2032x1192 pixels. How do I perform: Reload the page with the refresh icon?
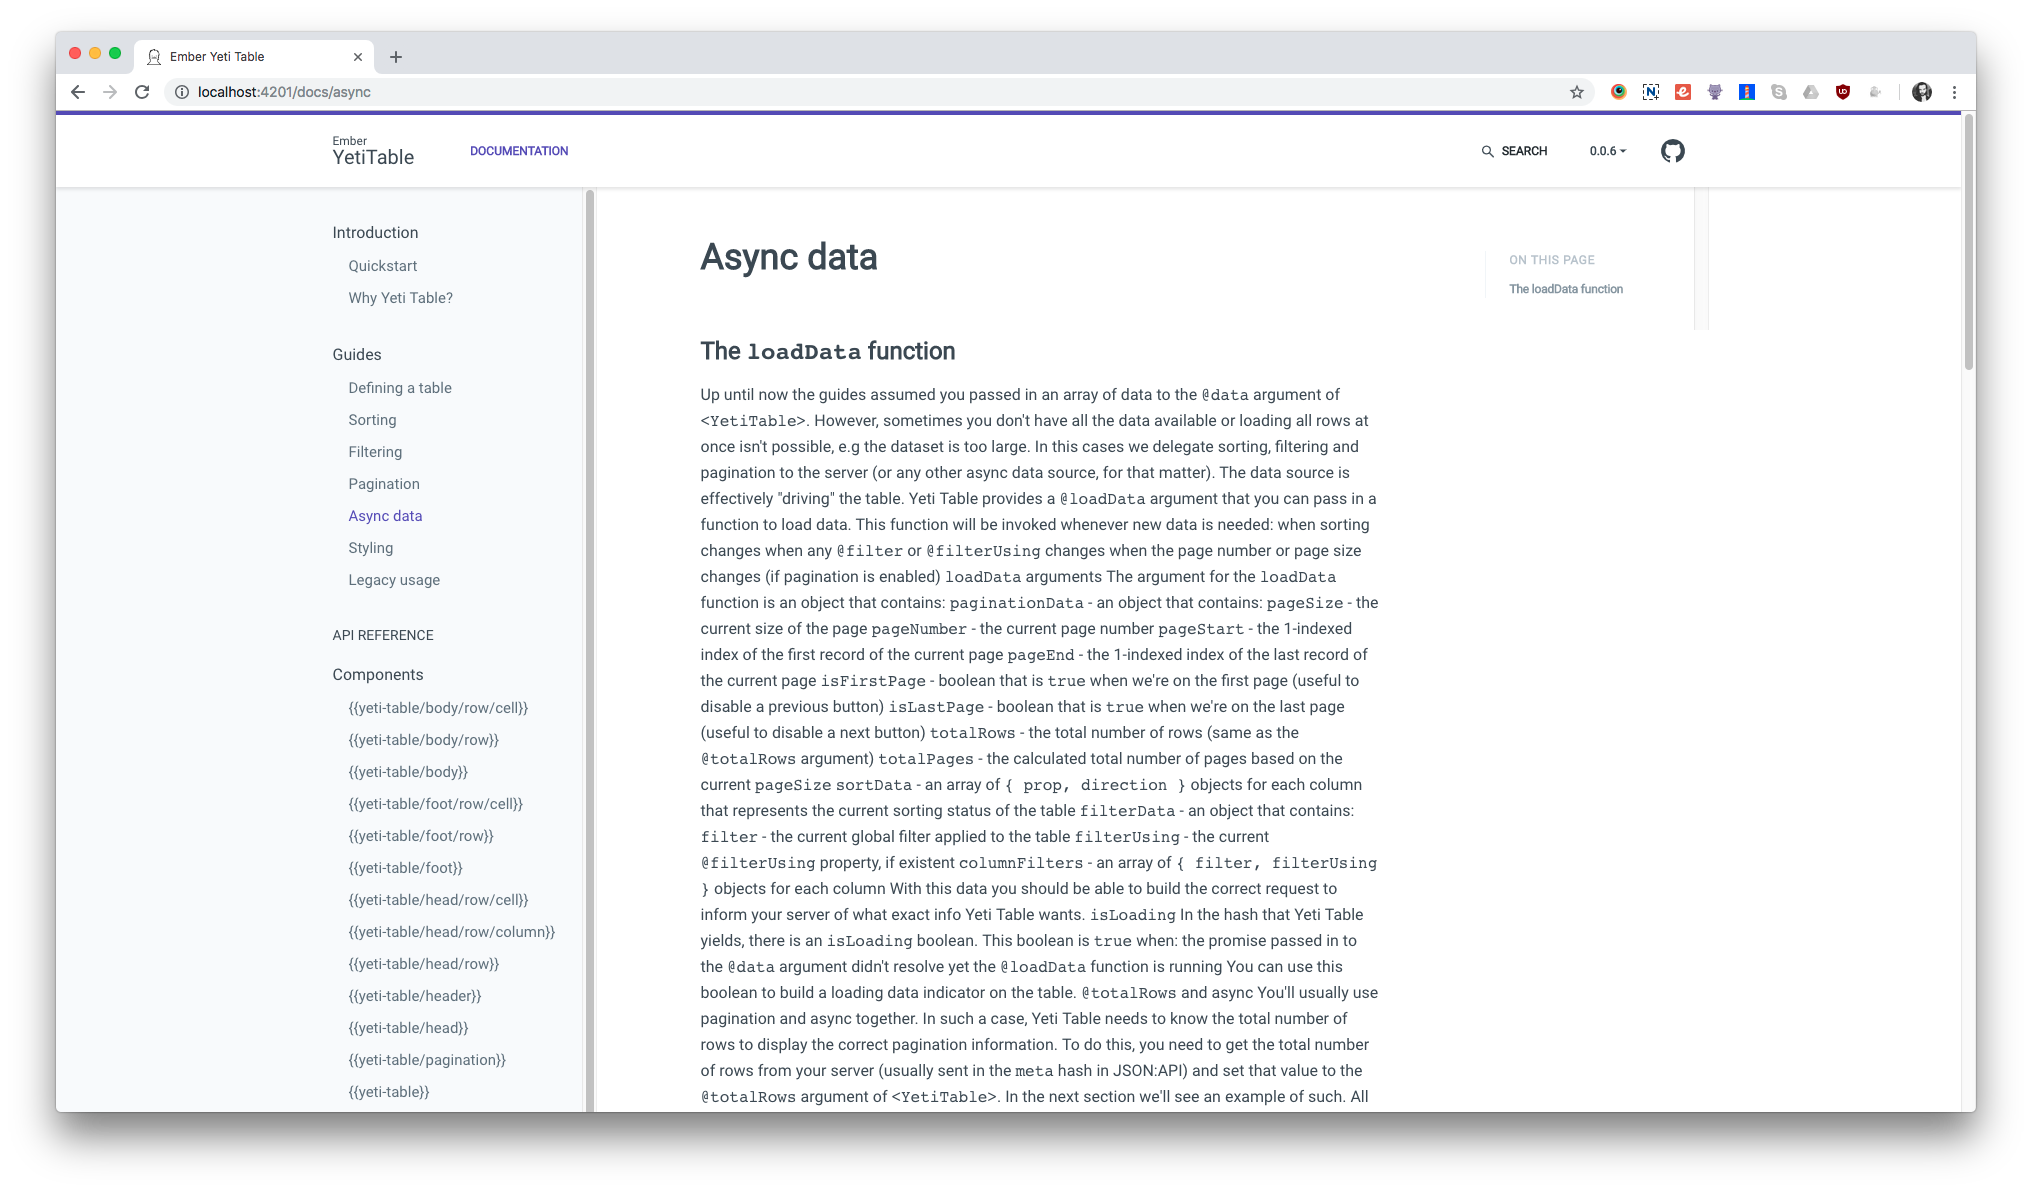click(x=142, y=92)
